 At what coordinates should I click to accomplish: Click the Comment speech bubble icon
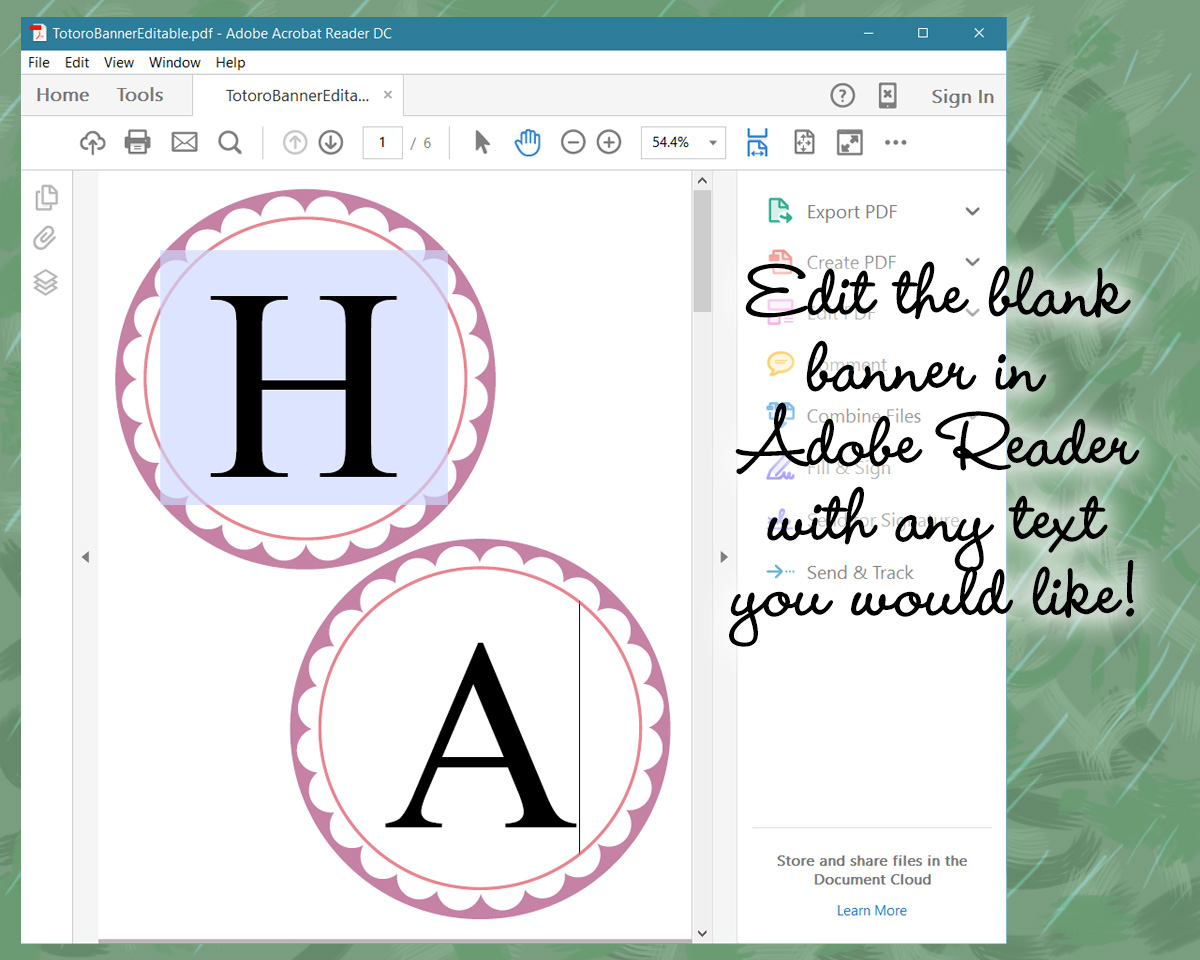[x=780, y=364]
